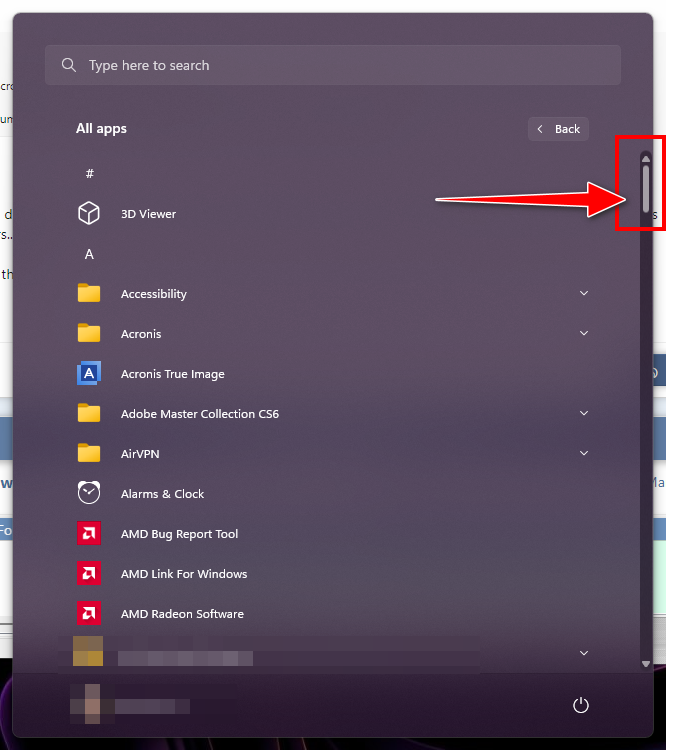Image resolution: width=675 pixels, height=750 pixels.
Task: Go back using the Back button
Action: [558, 129]
